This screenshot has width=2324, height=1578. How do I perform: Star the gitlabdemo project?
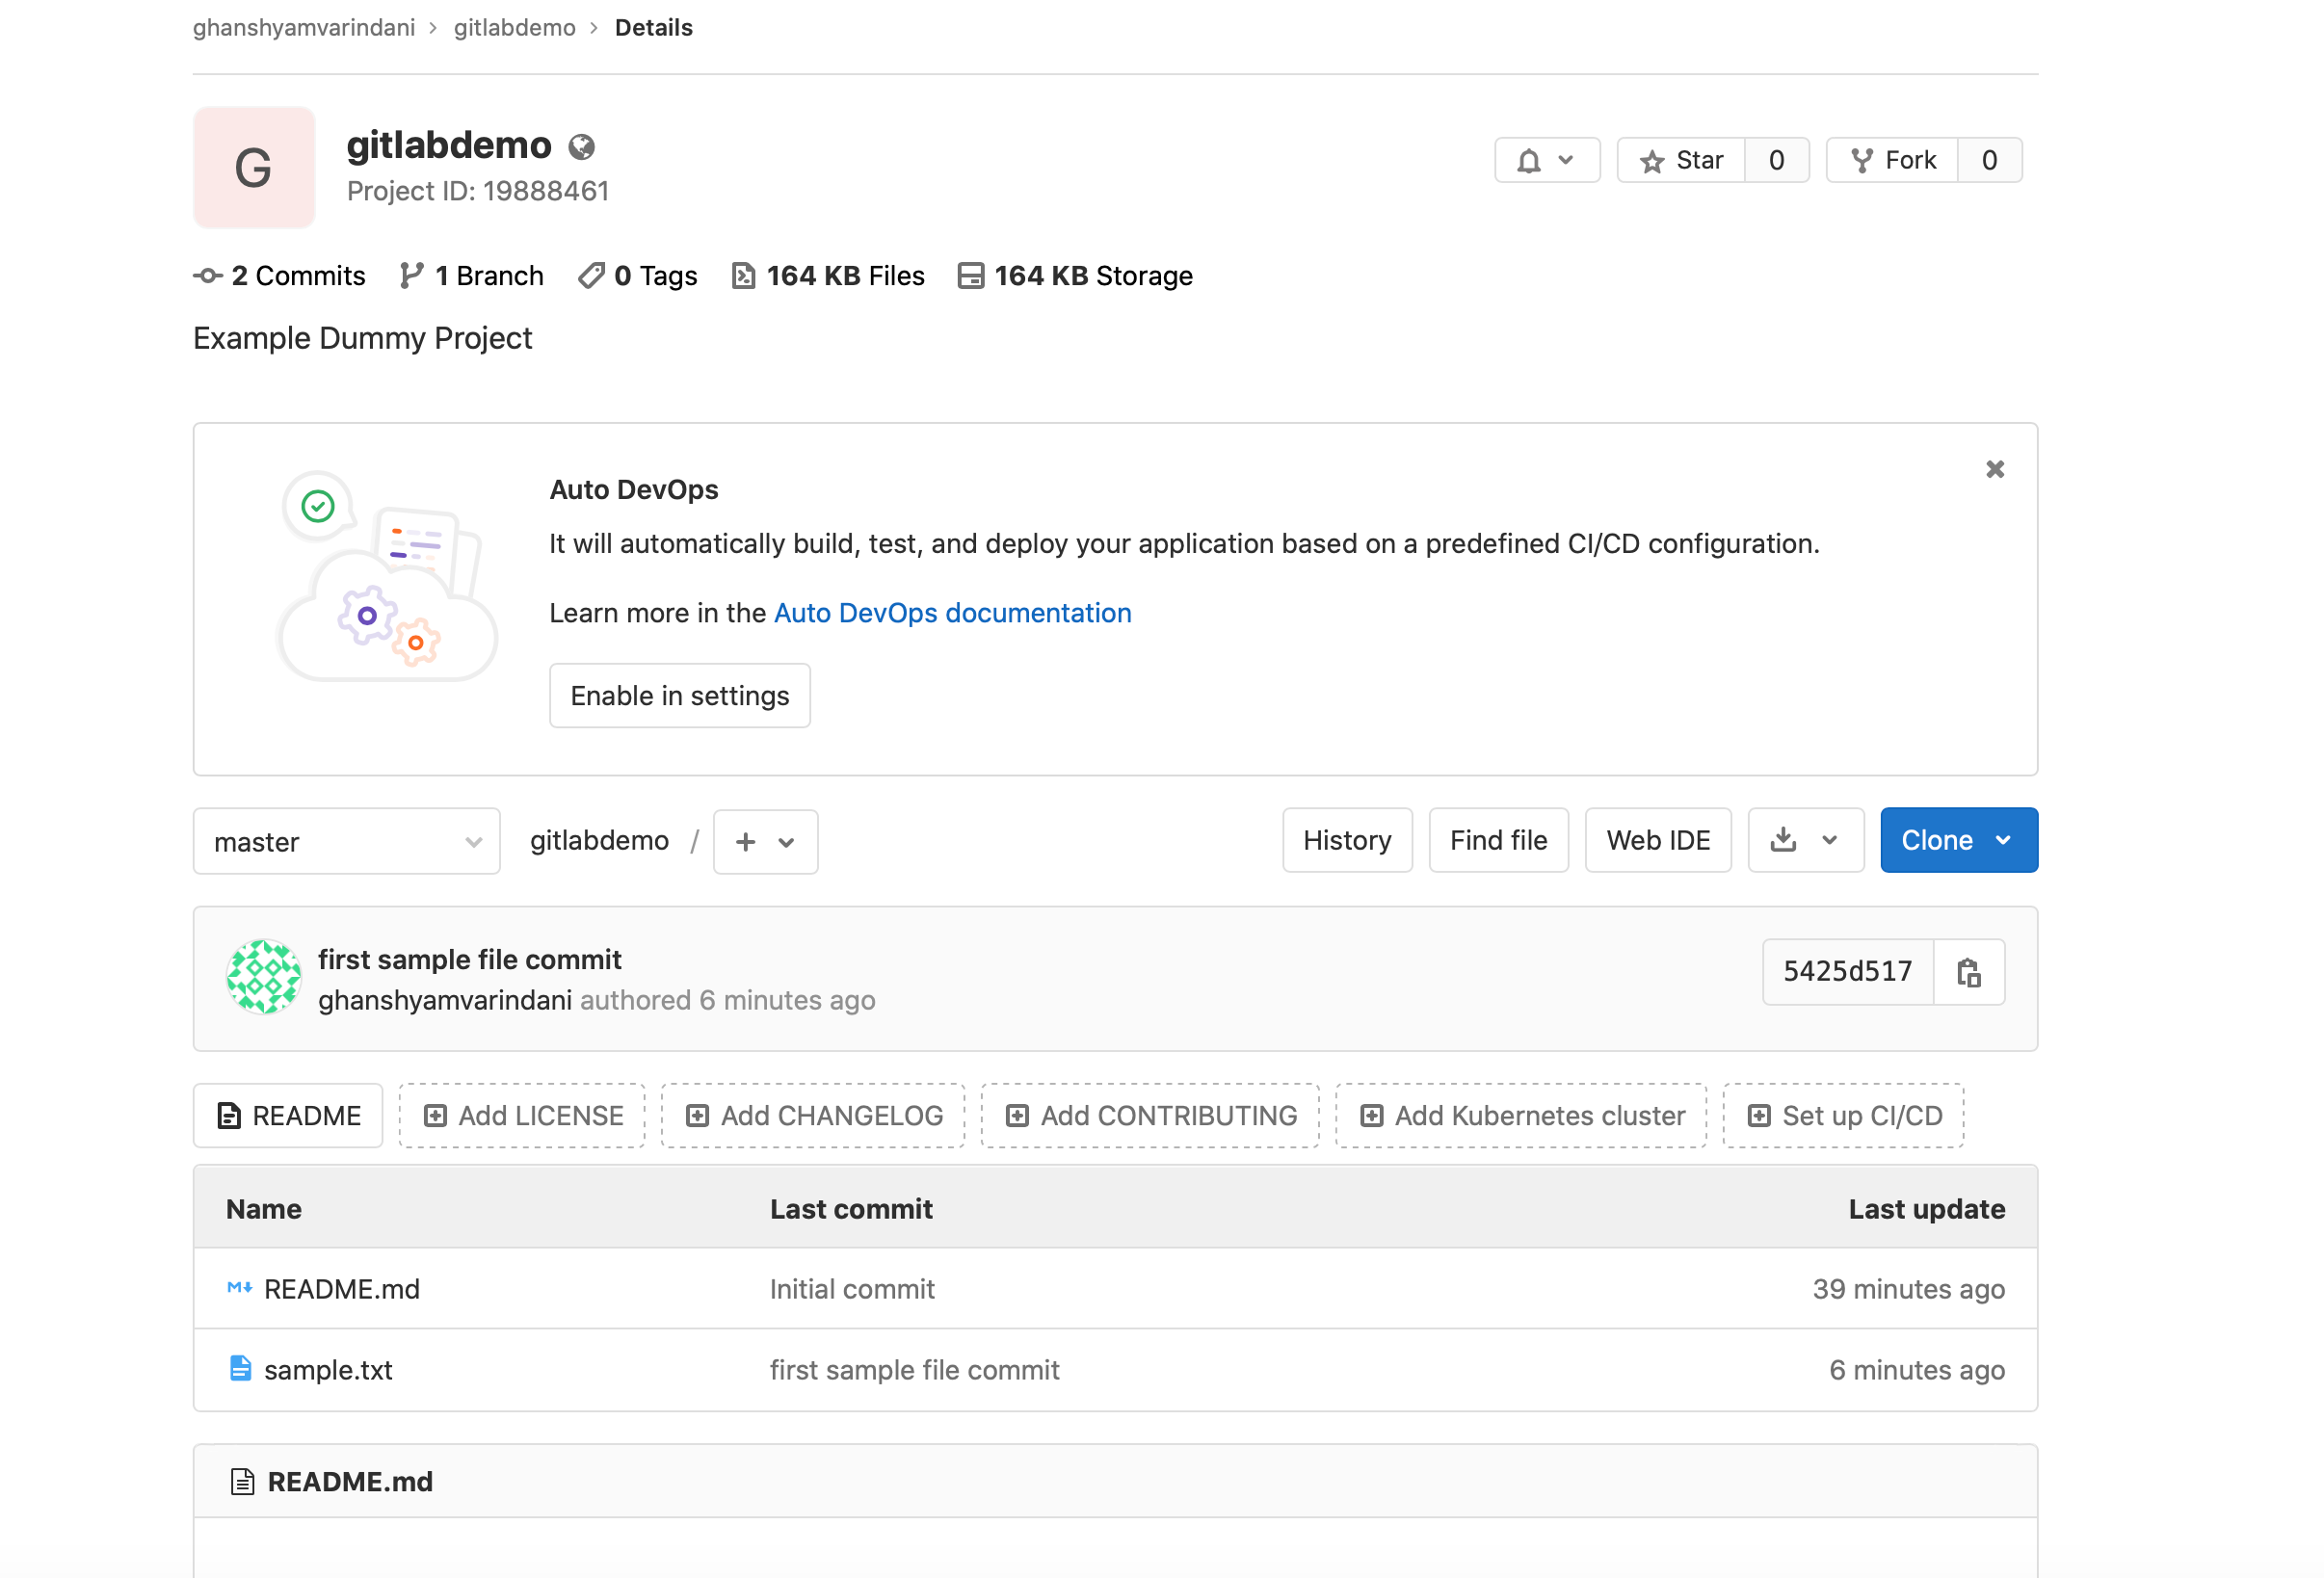(x=1681, y=160)
